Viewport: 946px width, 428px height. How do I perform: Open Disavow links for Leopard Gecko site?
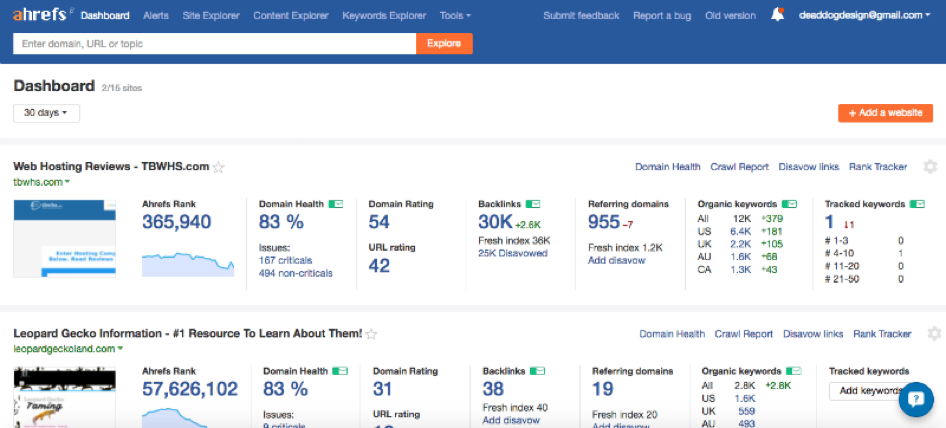[813, 333]
